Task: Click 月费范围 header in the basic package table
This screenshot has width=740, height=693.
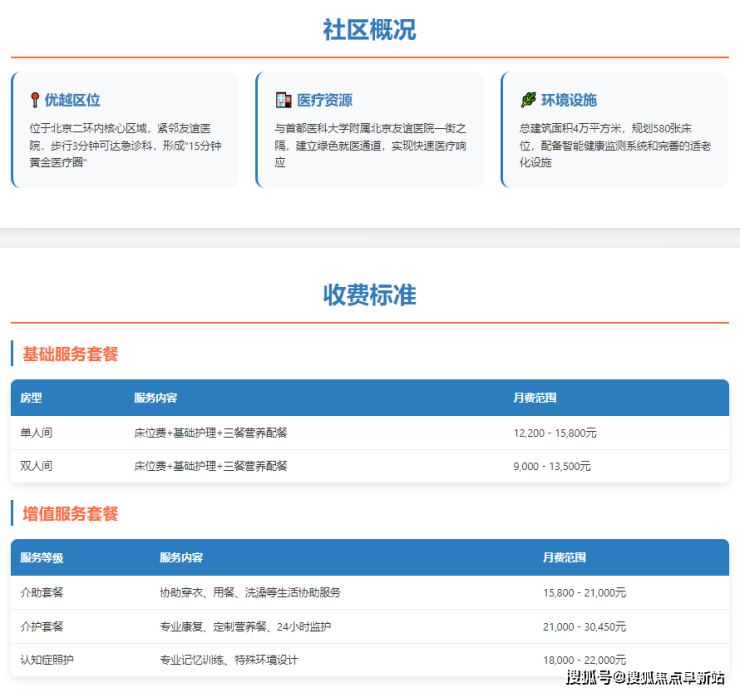Action: pyautogui.click(x=535, y=398)
